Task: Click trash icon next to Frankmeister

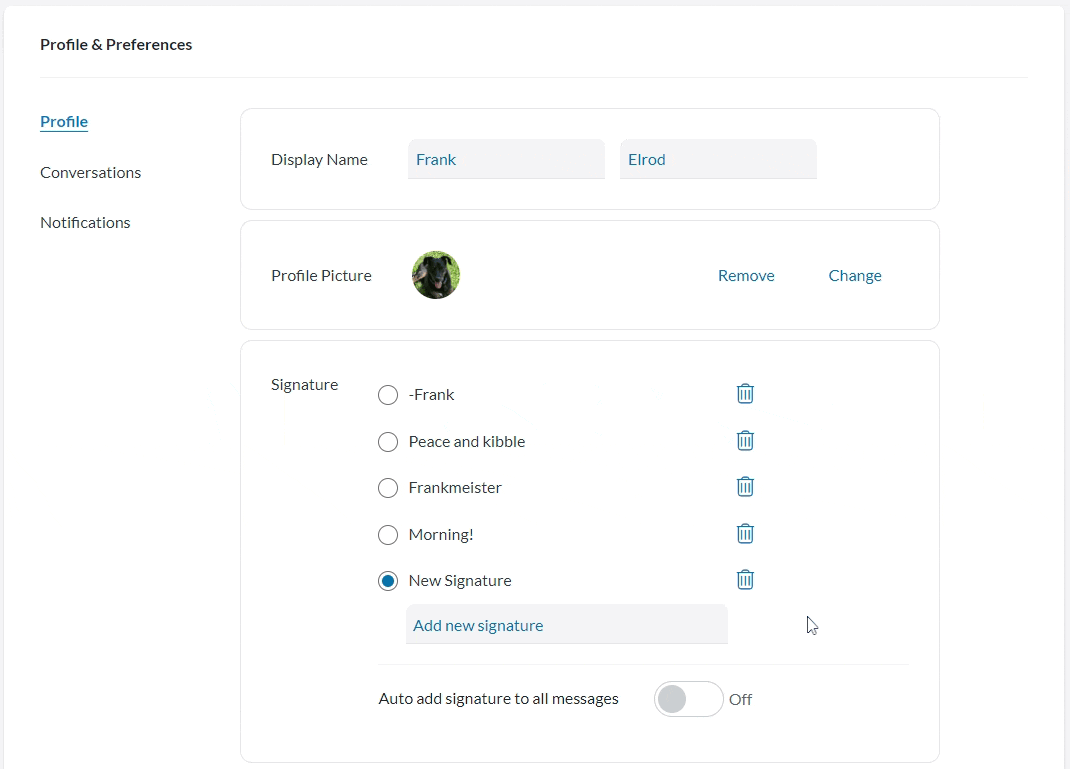Action: 745,487
